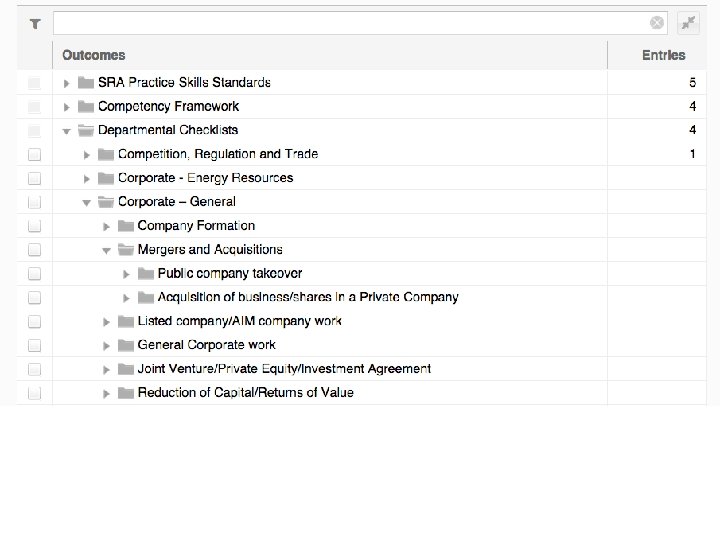
Task: Select Joint Venture/Private Equity/Investment Agreement item
Action: (284, 369)
